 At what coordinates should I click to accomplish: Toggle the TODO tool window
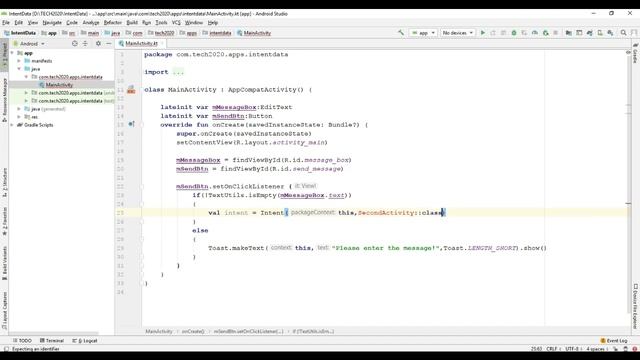[22, 340]
